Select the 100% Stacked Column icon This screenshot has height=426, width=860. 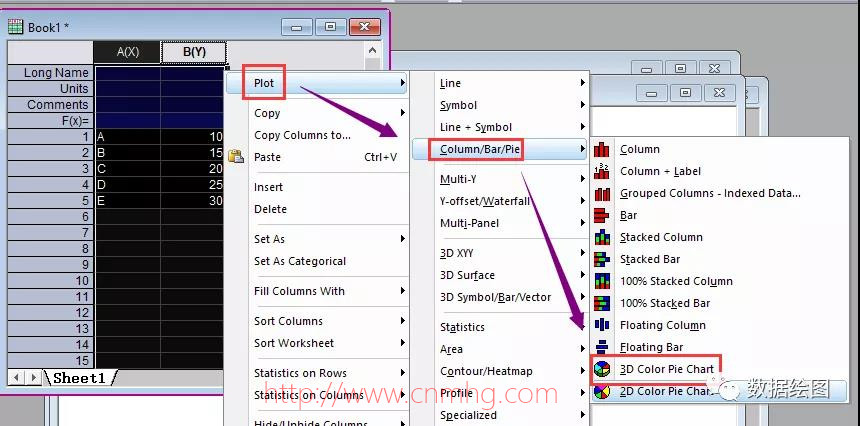click(602, 281)
